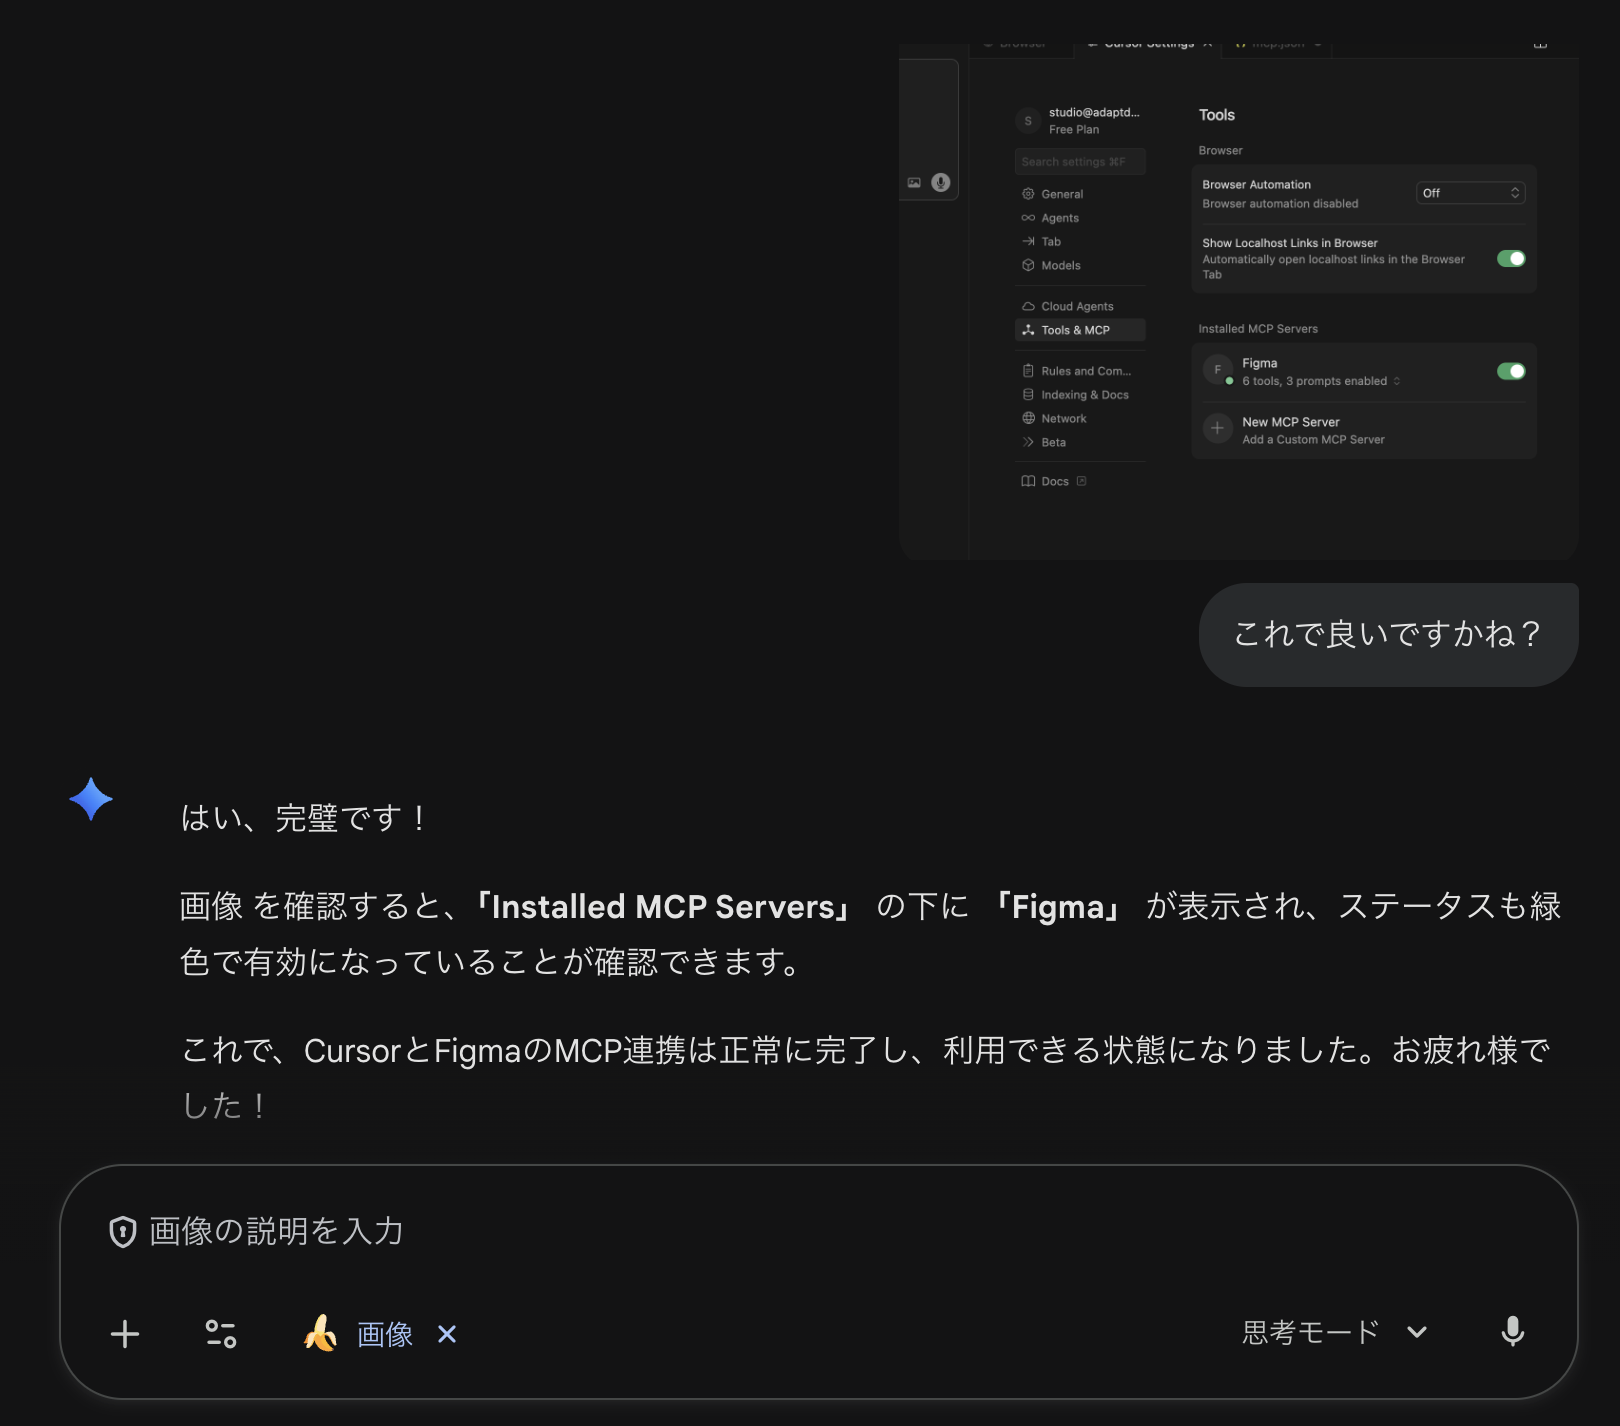Click the banana image tool icon
The width and height of the screenshot is (1620, 1426).
(320, 1334)
